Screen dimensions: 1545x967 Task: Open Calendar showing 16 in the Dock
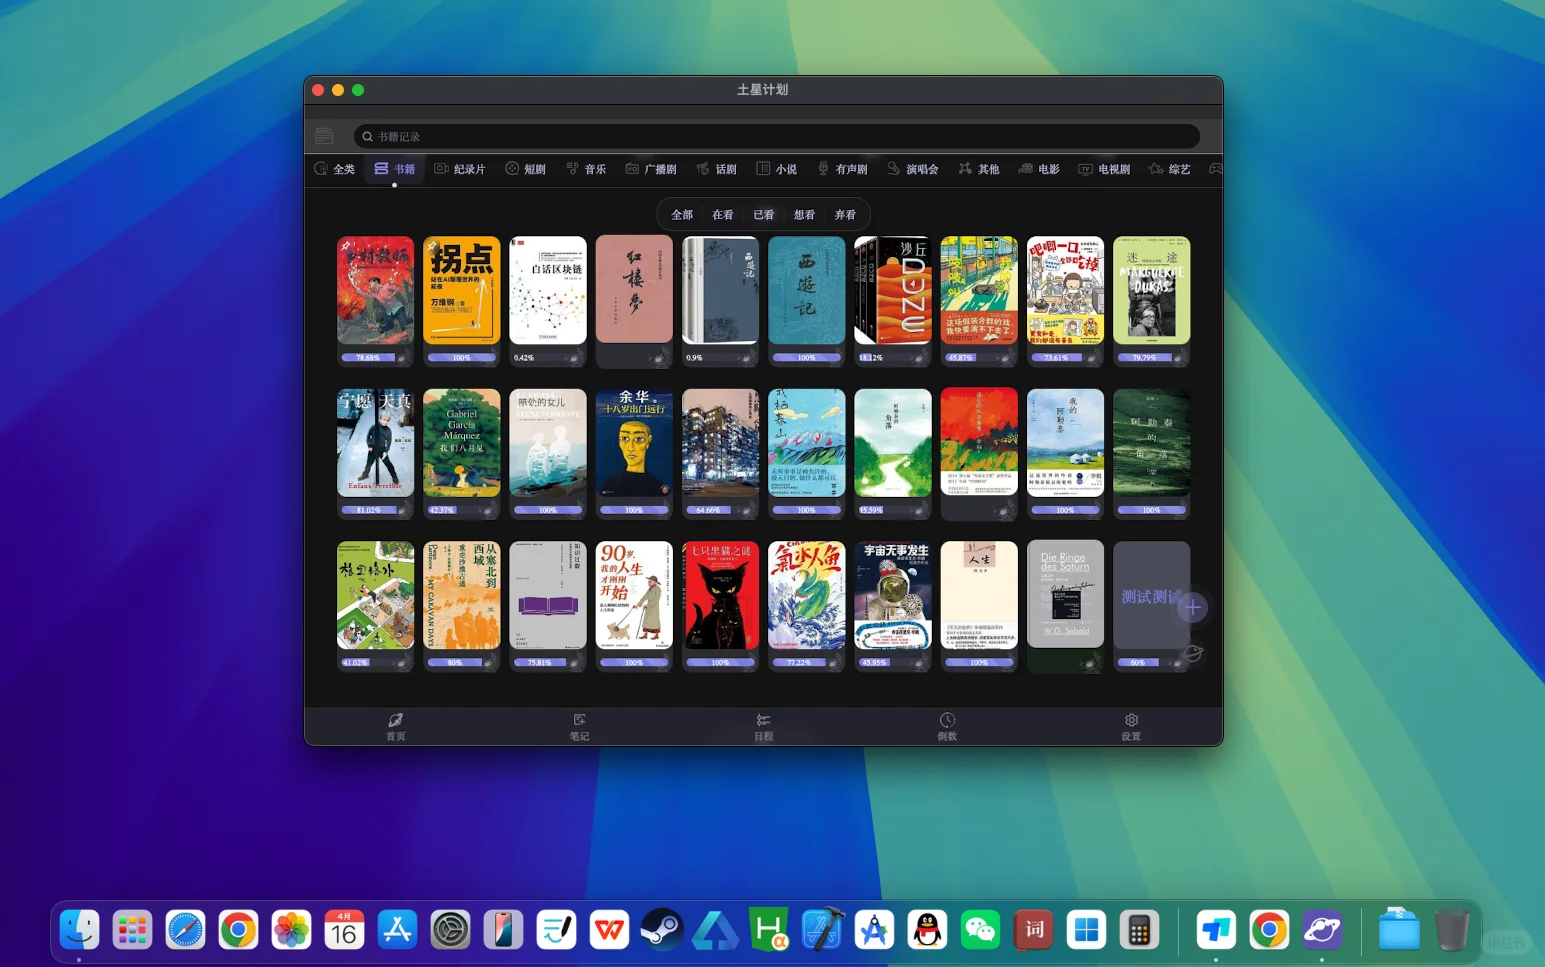[344, 930]
